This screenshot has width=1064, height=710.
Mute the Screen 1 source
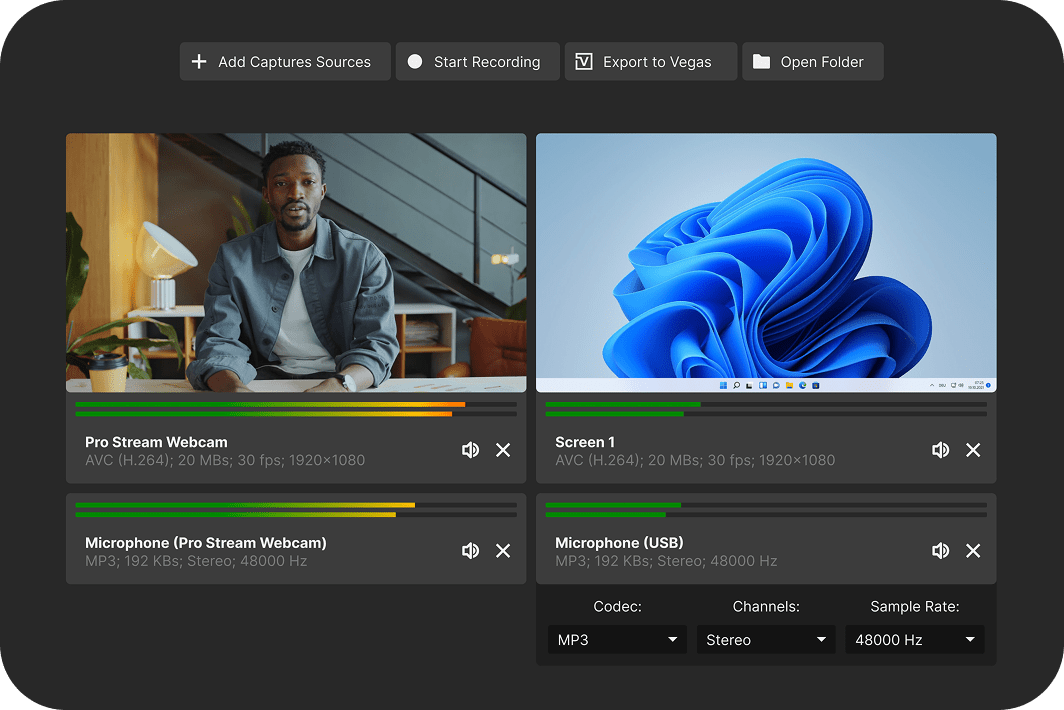coord(940,450)
